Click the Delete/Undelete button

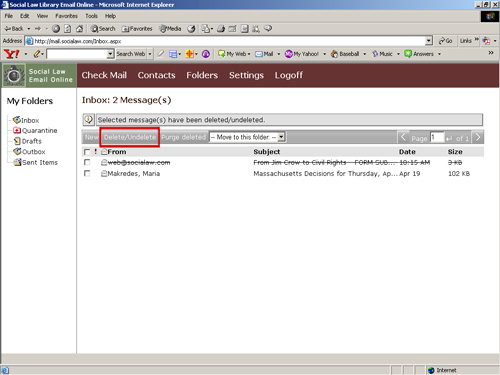130,137
